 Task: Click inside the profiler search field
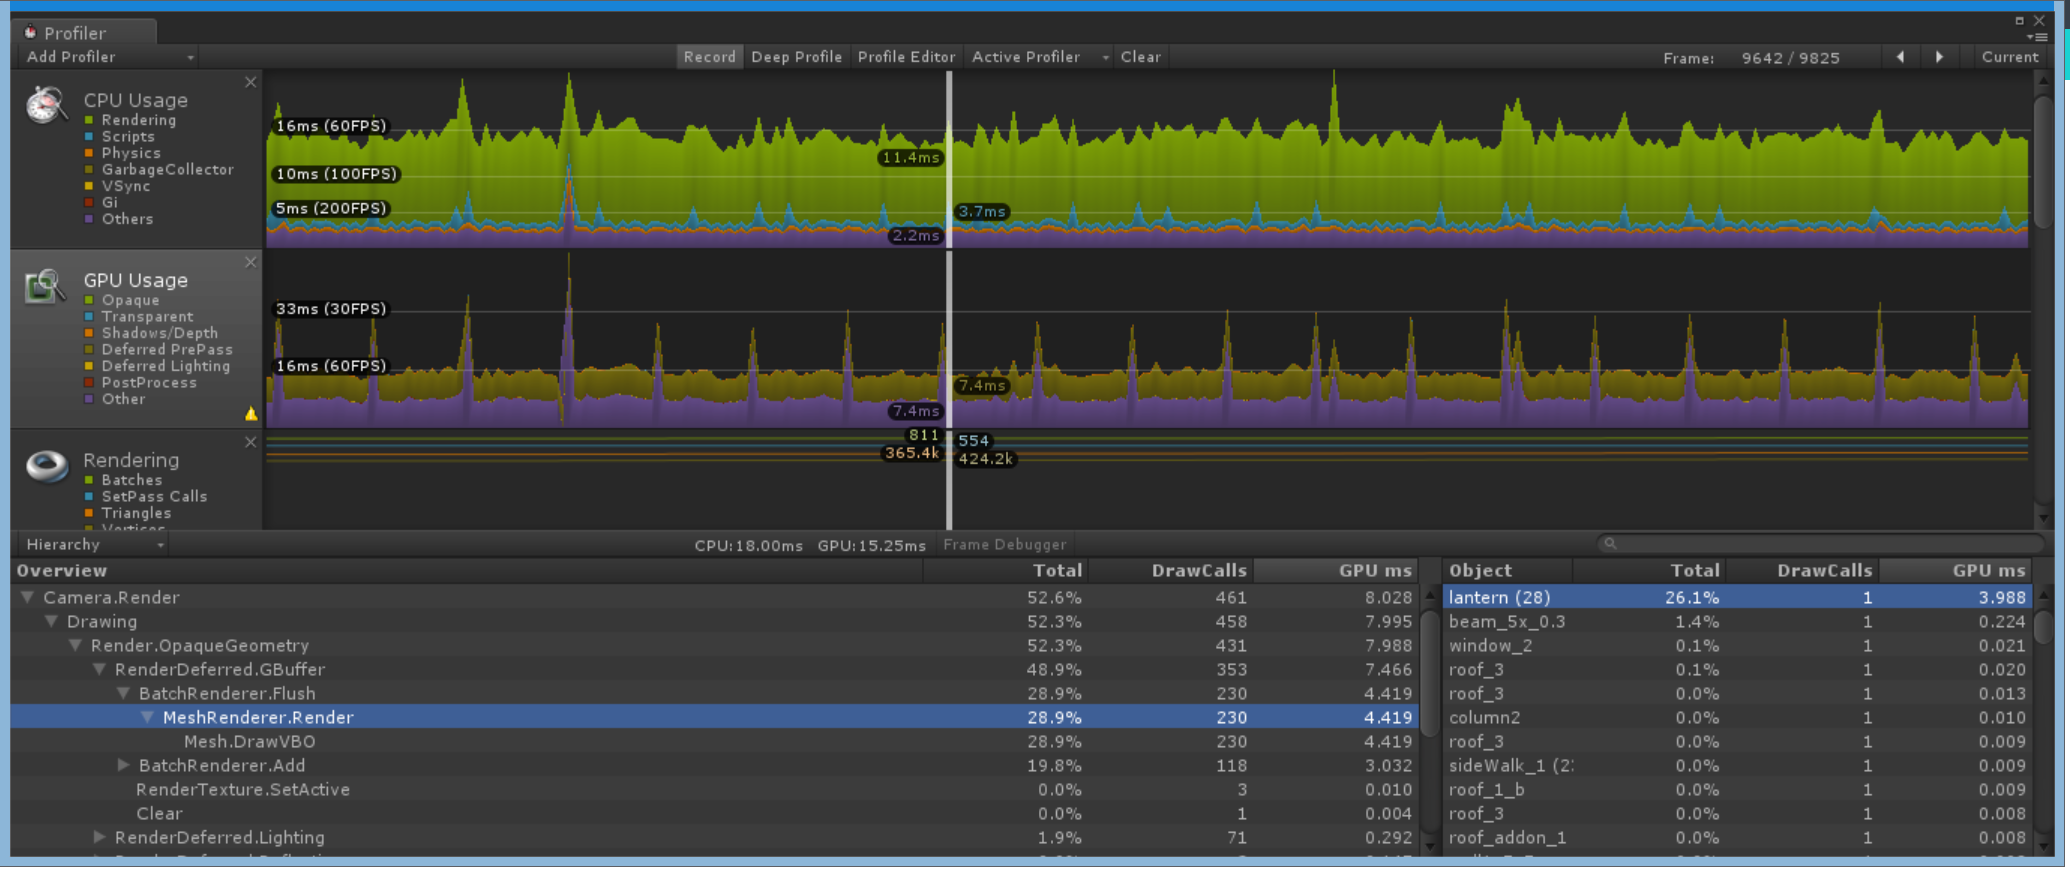(1820, 544)
